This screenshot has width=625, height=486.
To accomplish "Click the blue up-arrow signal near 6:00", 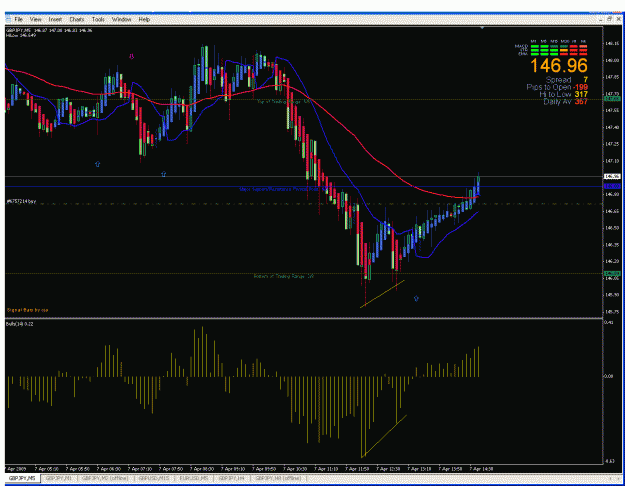I will pyautogui.click(x=98, y=164).
